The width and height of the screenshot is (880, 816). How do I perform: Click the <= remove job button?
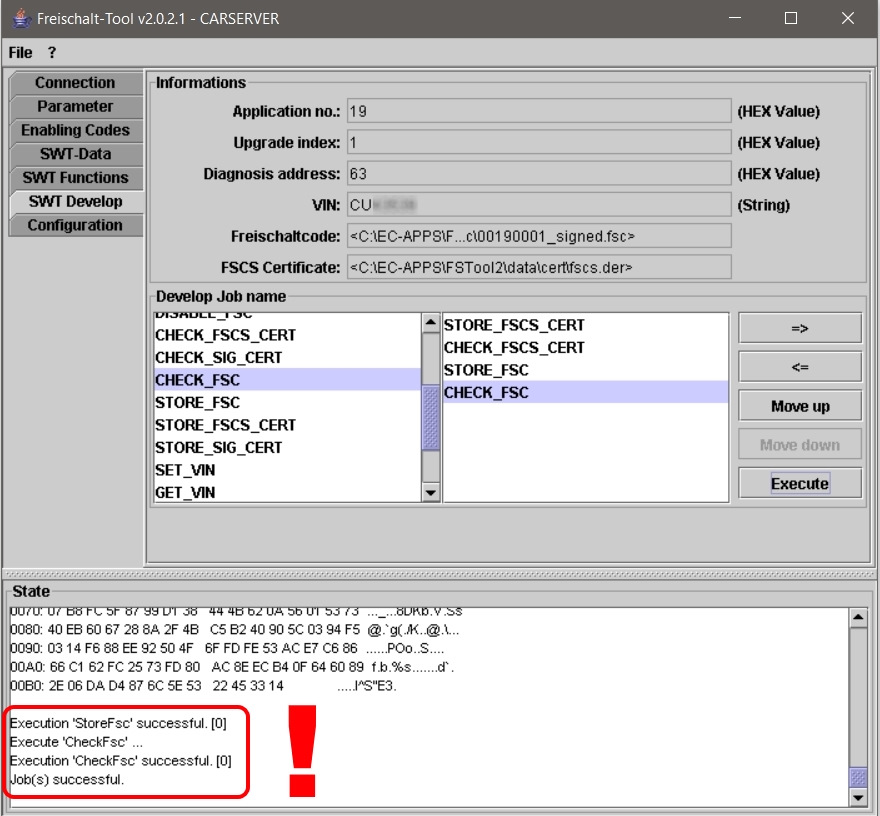[x=800, y=367]
